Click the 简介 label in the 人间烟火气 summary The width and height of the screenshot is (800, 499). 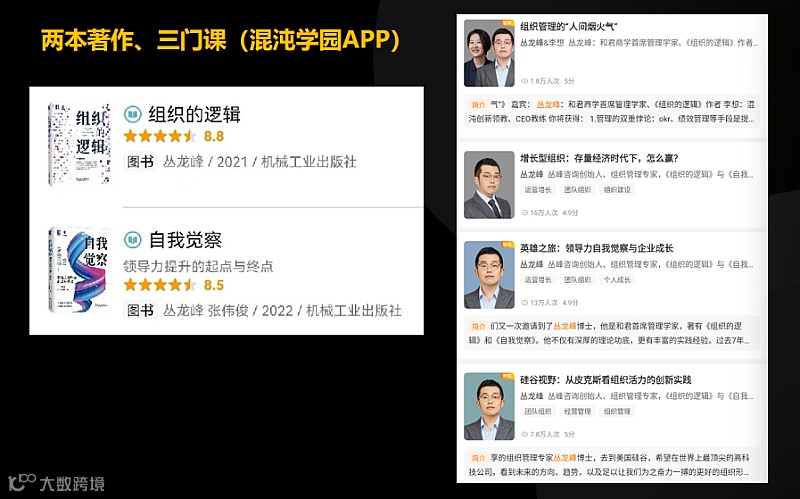point(478,105)
